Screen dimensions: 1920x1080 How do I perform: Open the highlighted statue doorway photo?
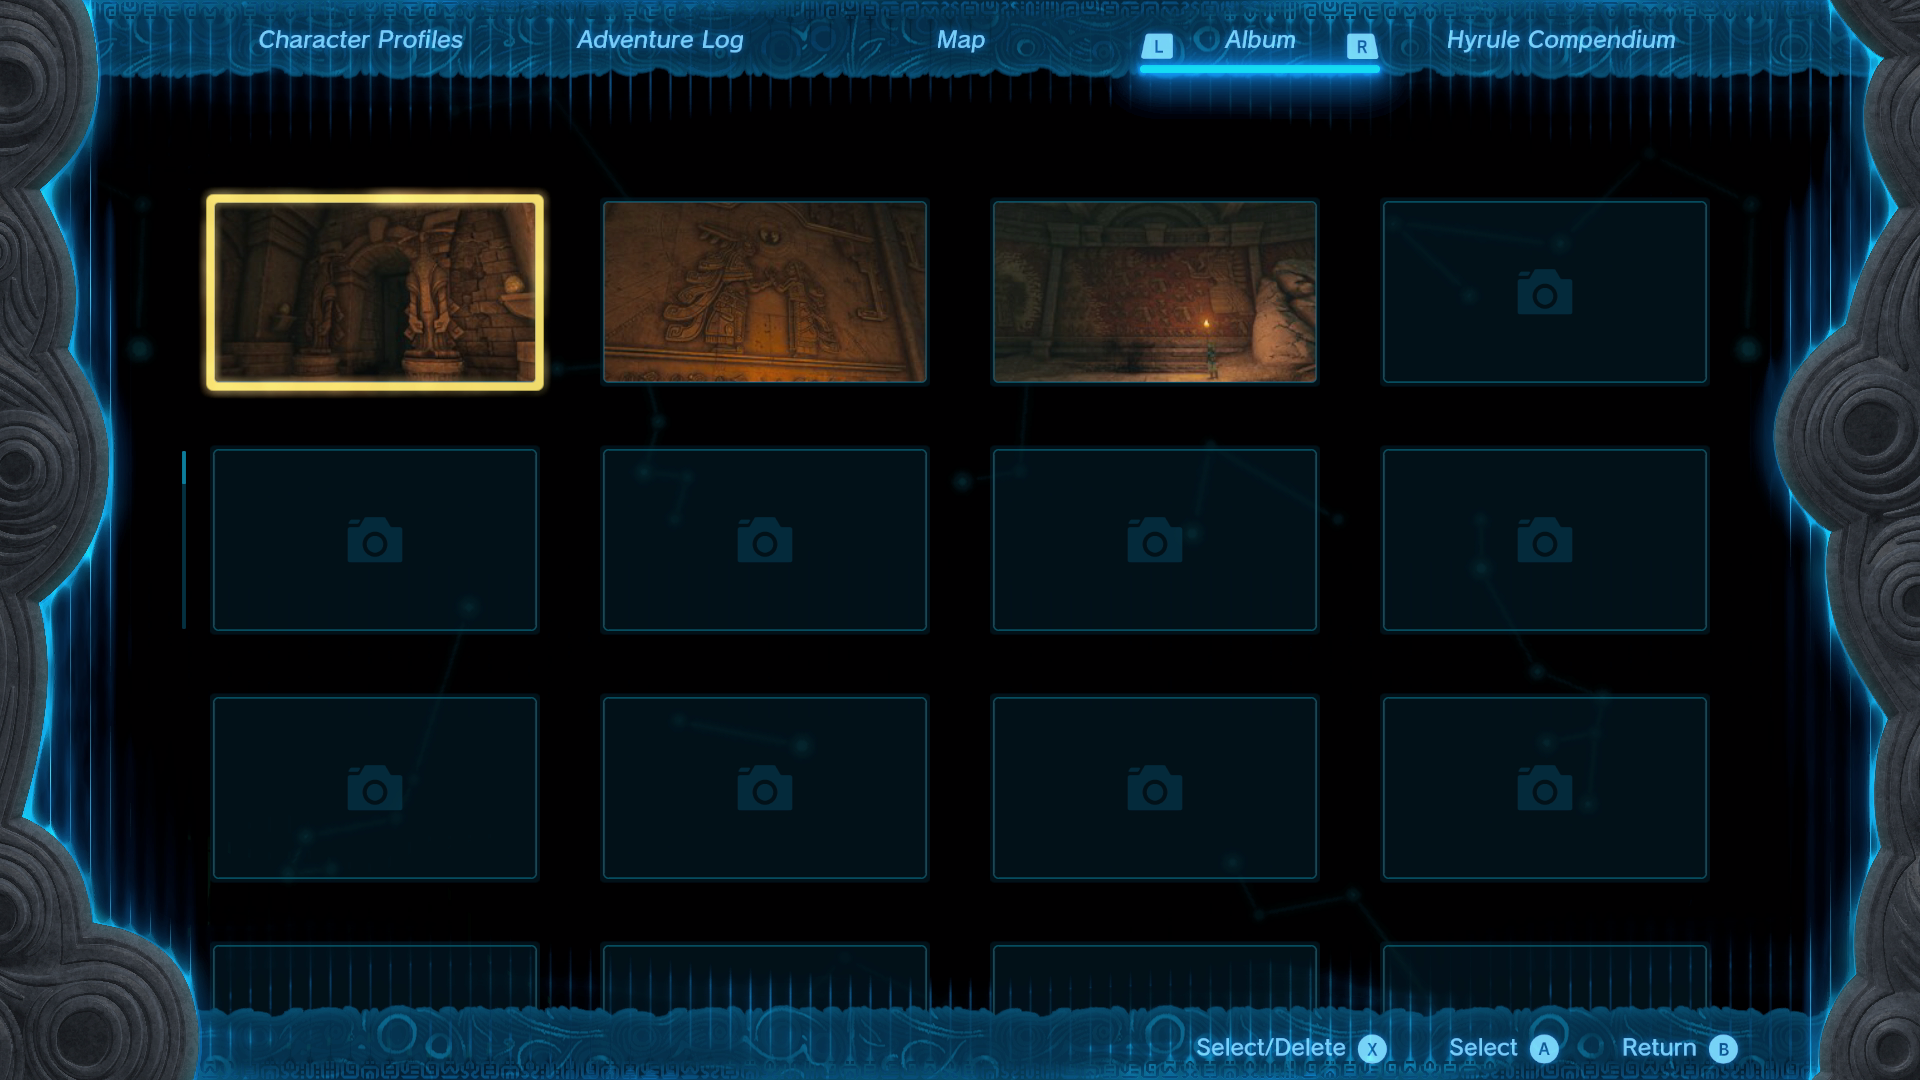[375, 292]
